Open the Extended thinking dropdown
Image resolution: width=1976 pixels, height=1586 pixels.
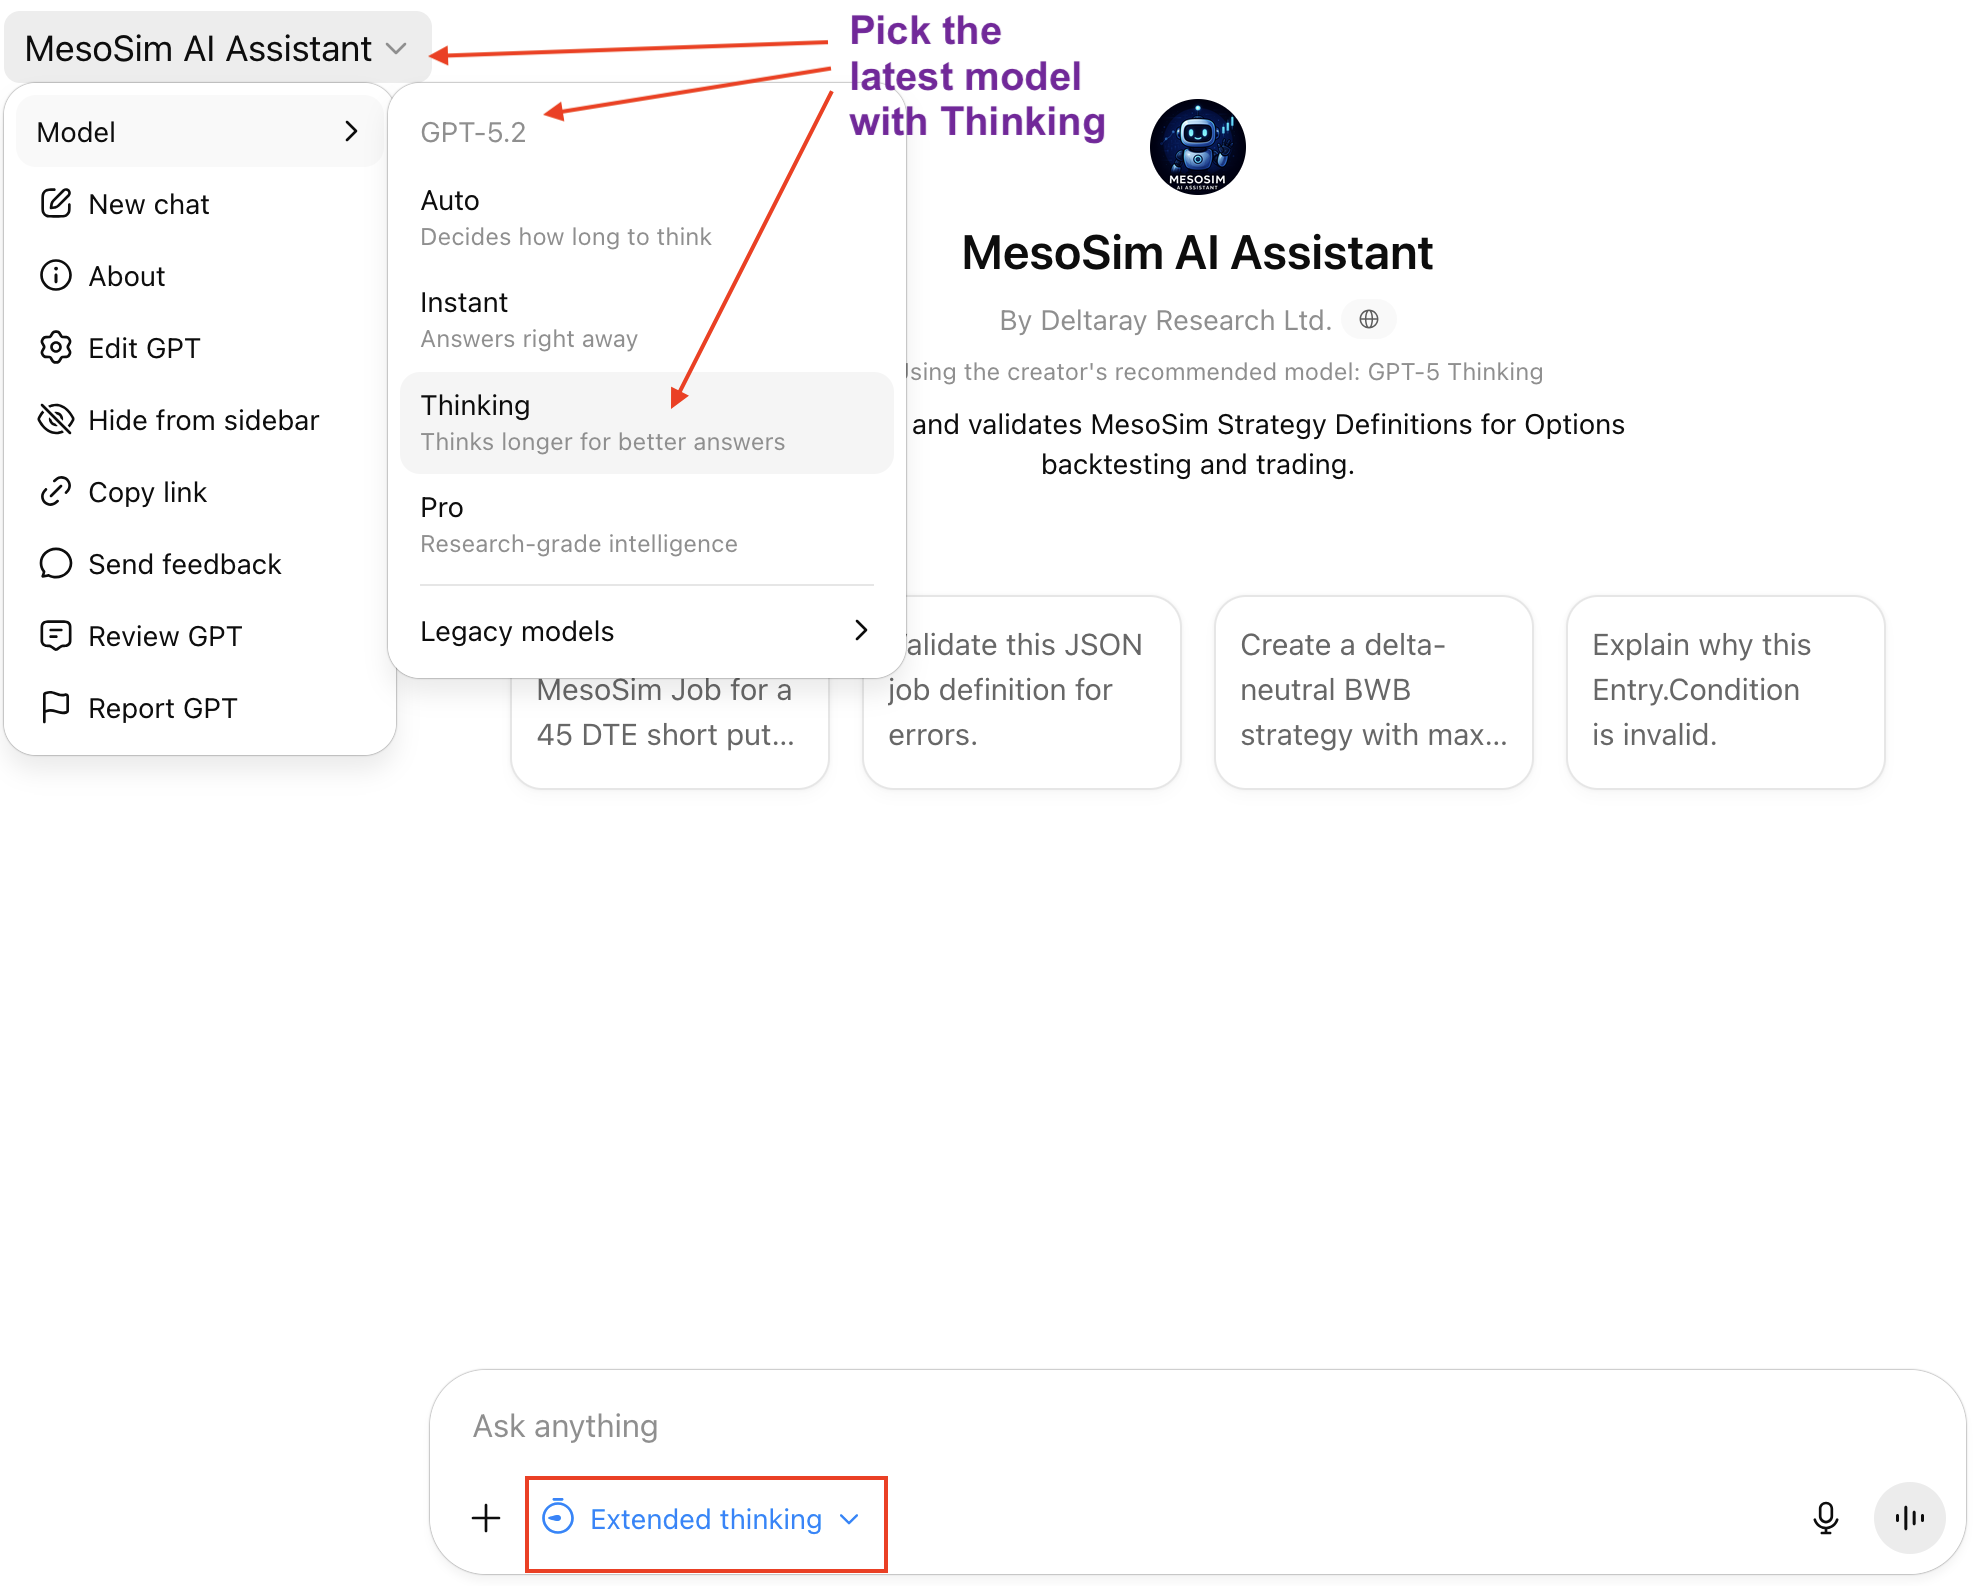[x=706, y=1519]
